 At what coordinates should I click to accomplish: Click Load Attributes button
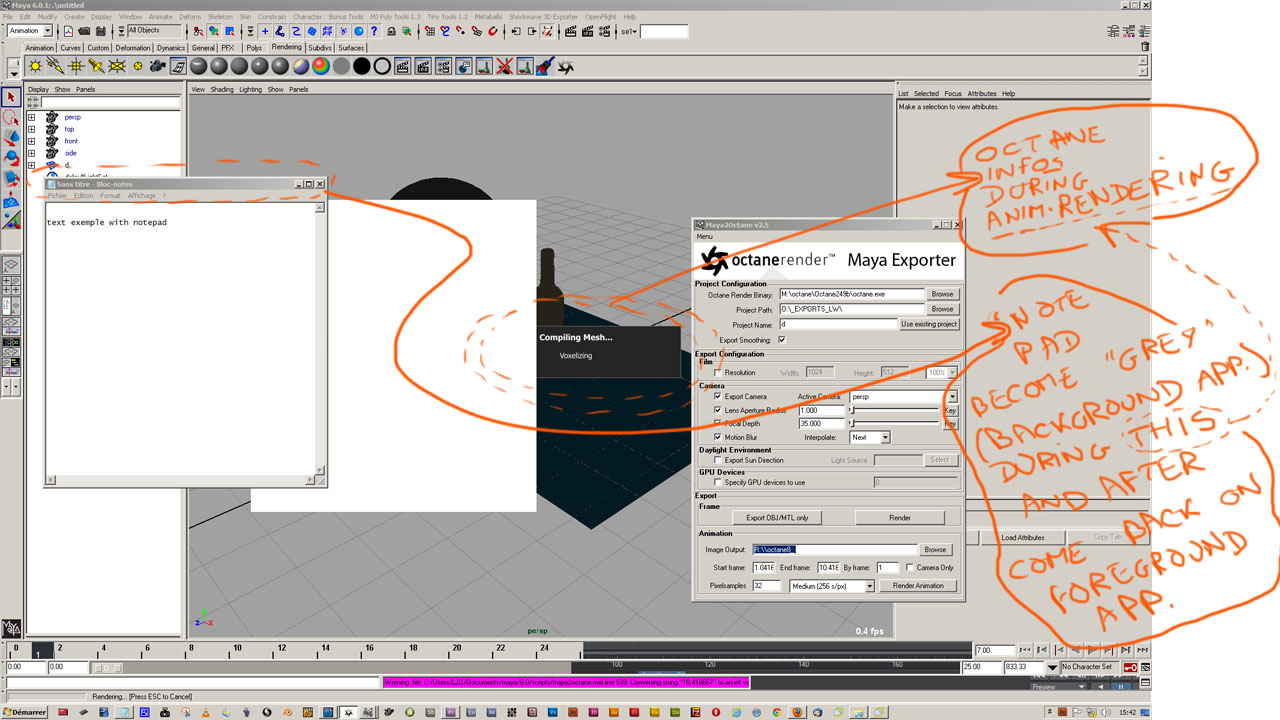[x=1023, y=537]
